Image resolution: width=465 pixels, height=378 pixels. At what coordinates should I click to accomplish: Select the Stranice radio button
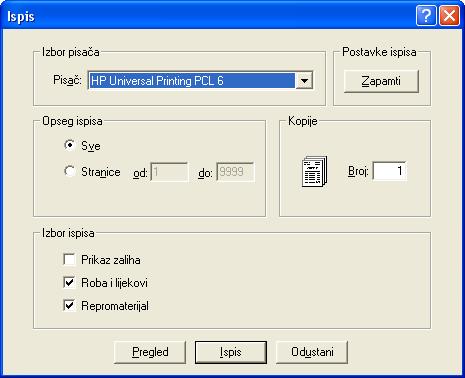pyautogui.click(x=69, y=172)
